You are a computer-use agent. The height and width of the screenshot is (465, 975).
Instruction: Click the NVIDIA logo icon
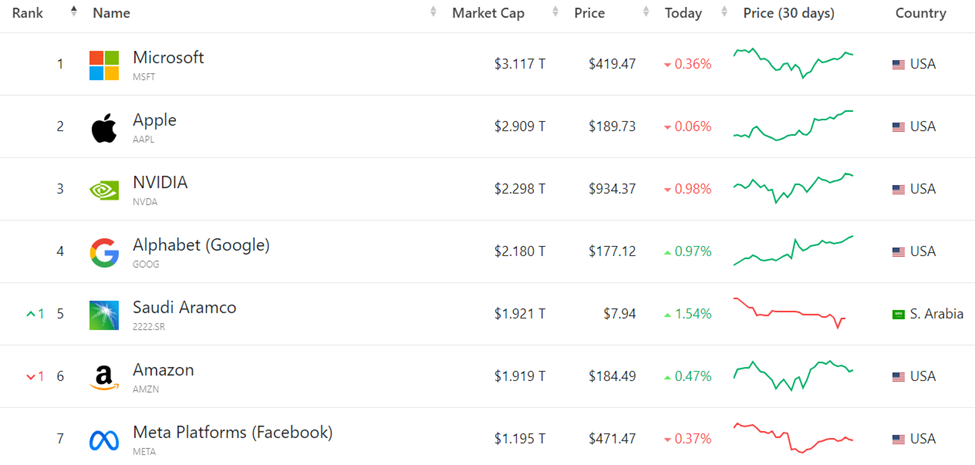click(x=104, y=190)
